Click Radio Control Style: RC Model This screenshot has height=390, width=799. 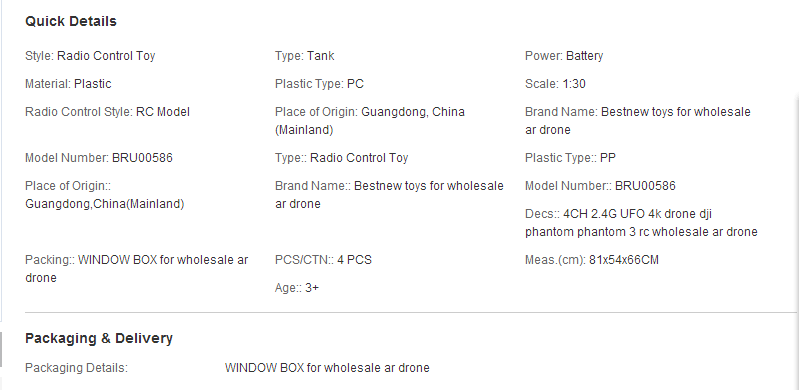108,112
